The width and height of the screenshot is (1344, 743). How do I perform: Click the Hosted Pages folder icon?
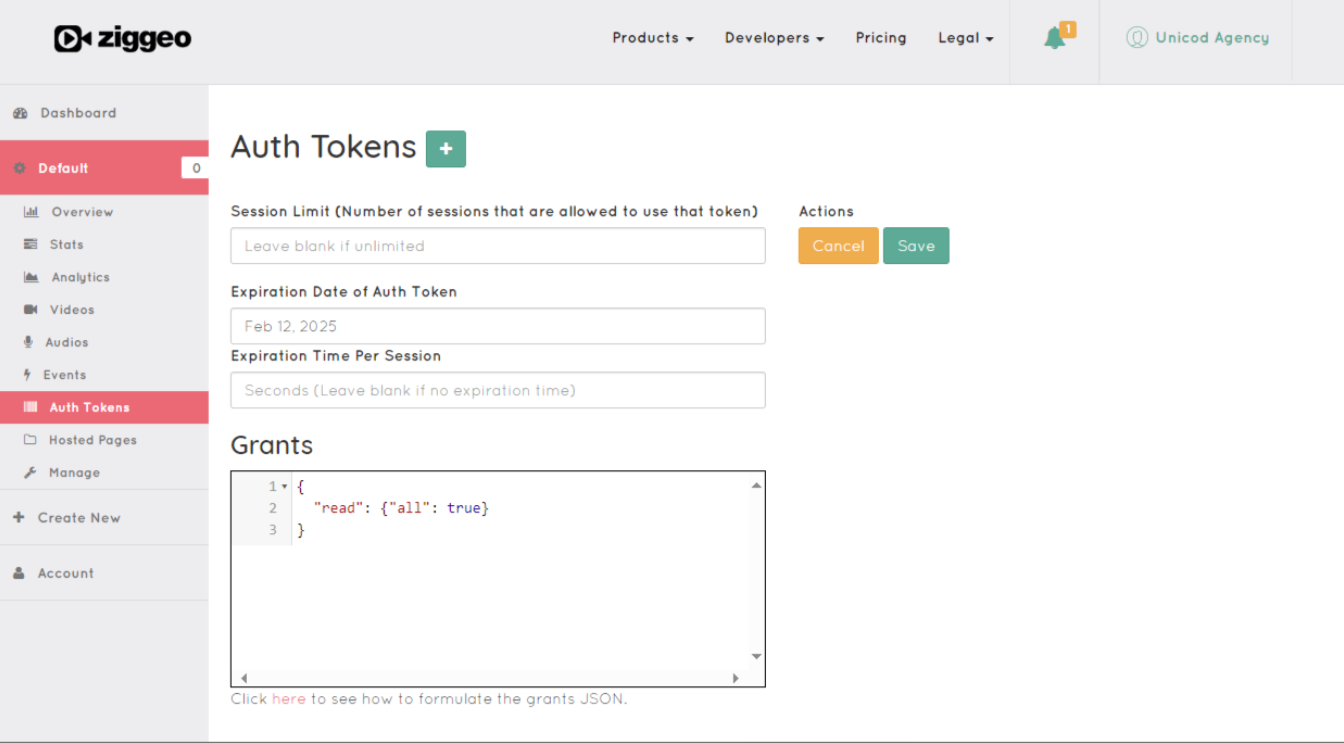(x=30, y=440)
